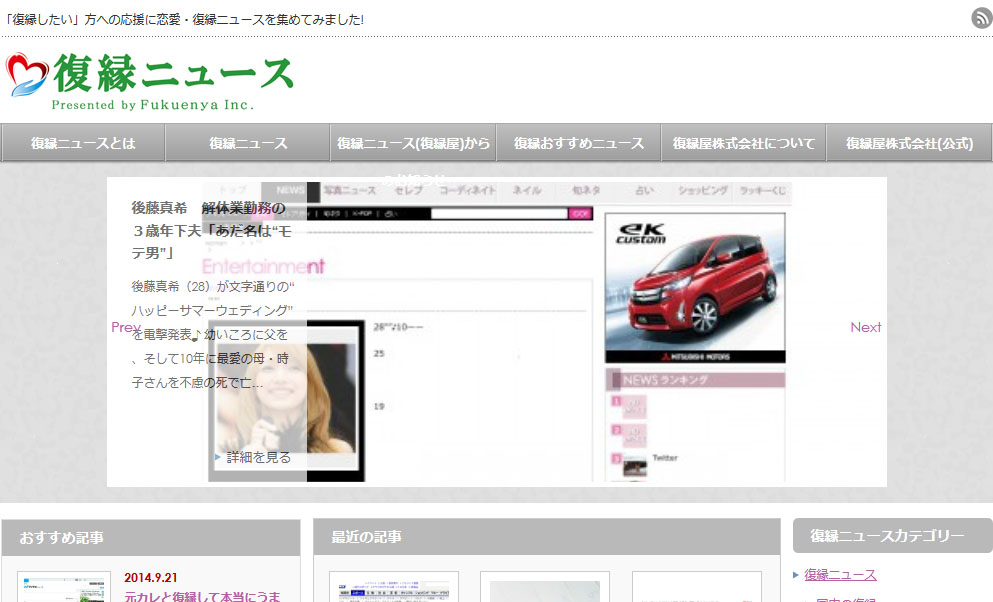Select the 復縁ニュース navigation tab

248,143
